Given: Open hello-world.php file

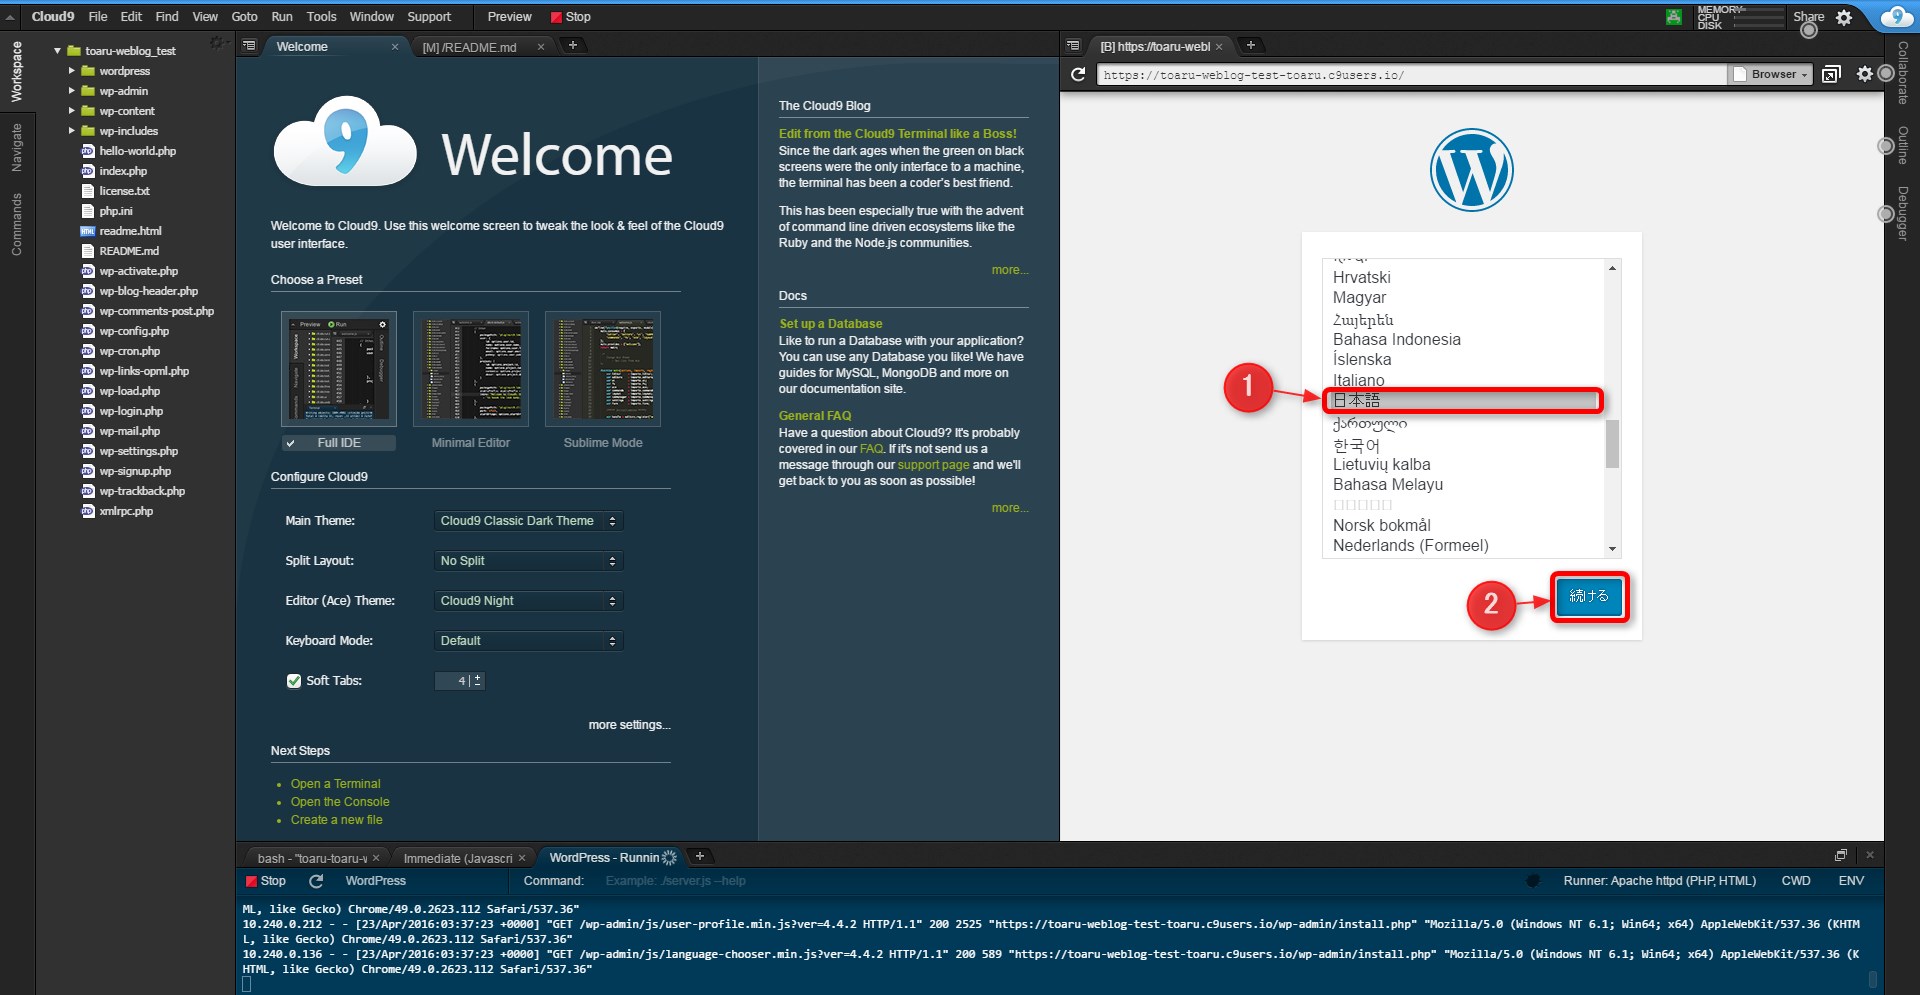Looking at the screenshot, I should coord(137,151).
